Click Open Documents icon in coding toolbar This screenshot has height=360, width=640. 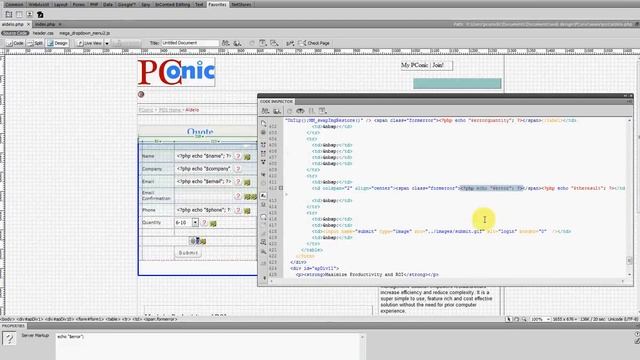(263, 123)
